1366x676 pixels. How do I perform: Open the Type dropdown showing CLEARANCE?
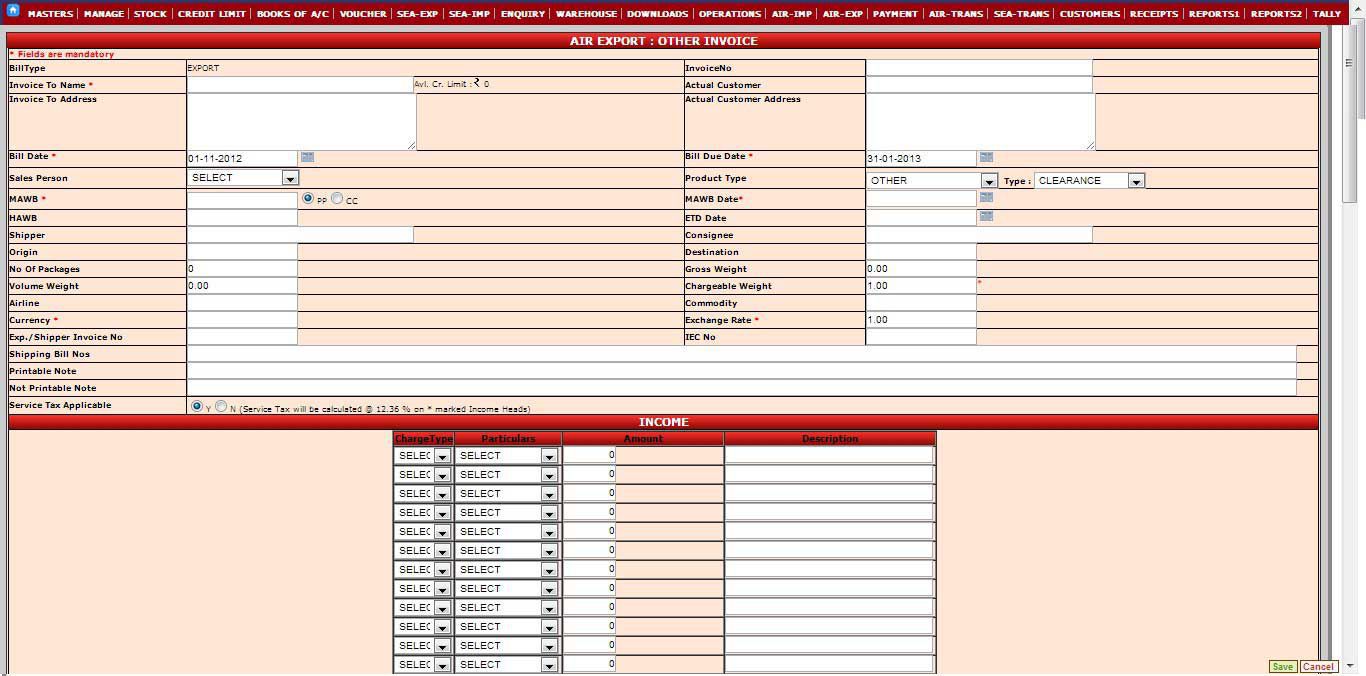(x=1136, y=181)
